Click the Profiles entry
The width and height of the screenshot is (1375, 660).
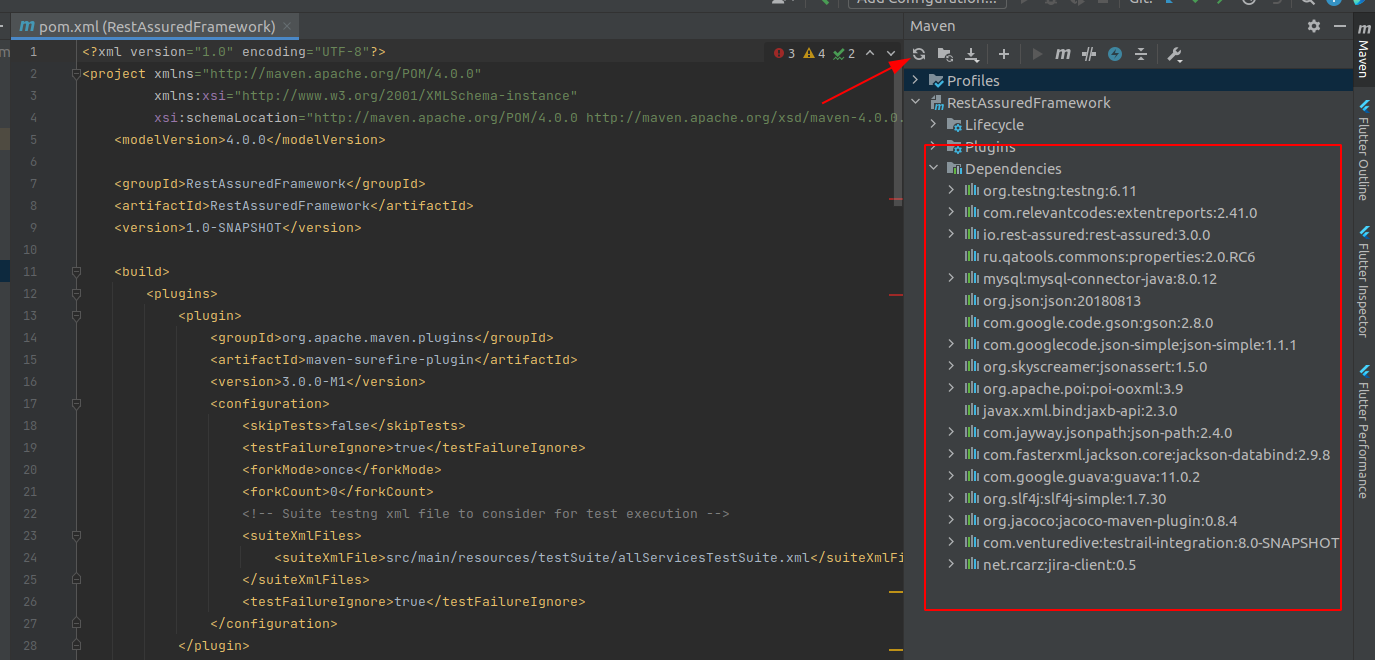pyautogui.click(x=968, y=80)
